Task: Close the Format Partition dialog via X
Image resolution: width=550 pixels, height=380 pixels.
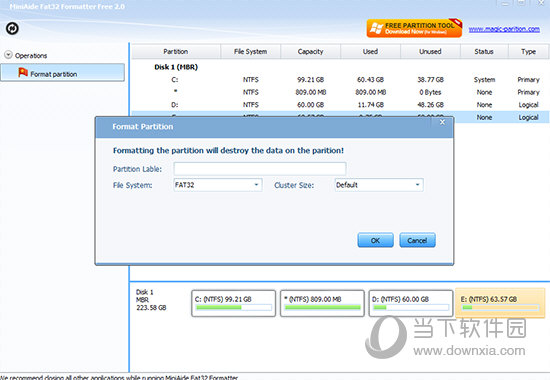Action: [x=442, y=122]
